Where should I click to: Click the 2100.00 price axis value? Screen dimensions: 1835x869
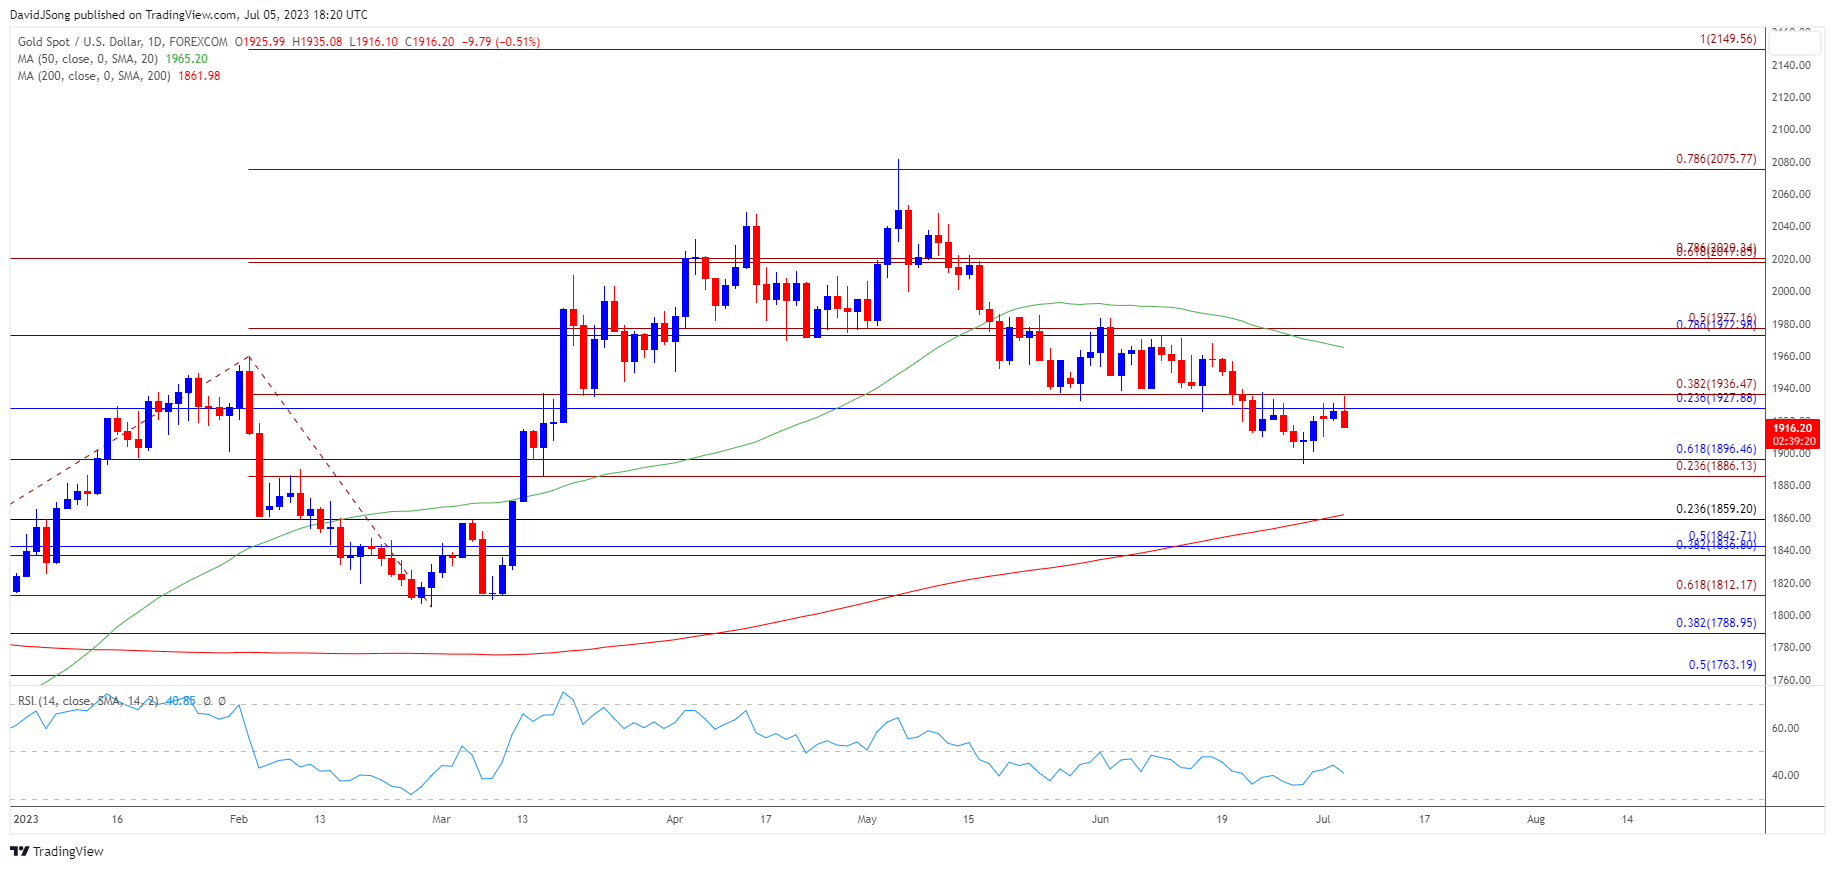[1791, 130]
